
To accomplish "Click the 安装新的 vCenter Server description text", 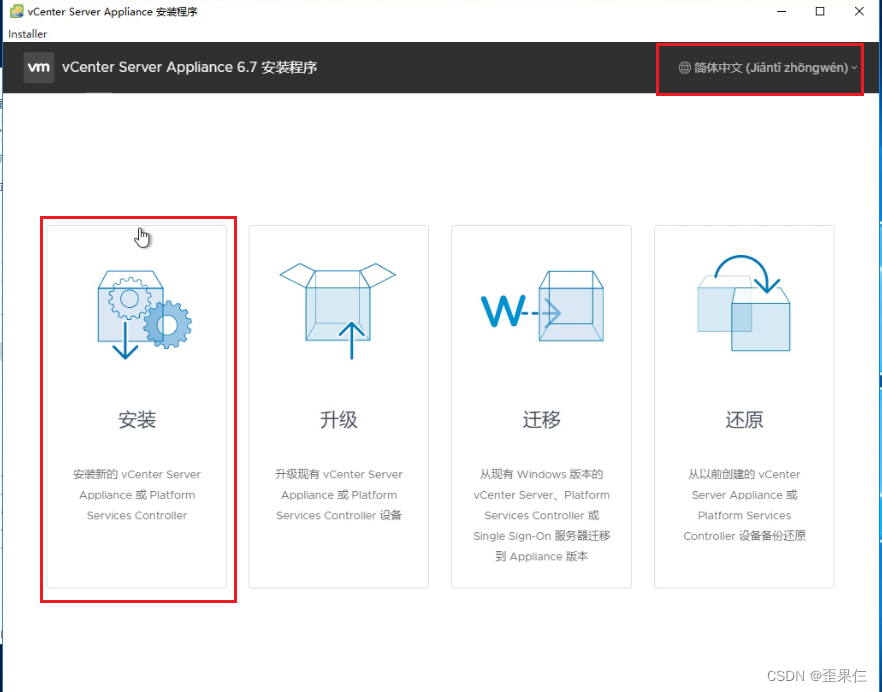I will pos(137,495).
